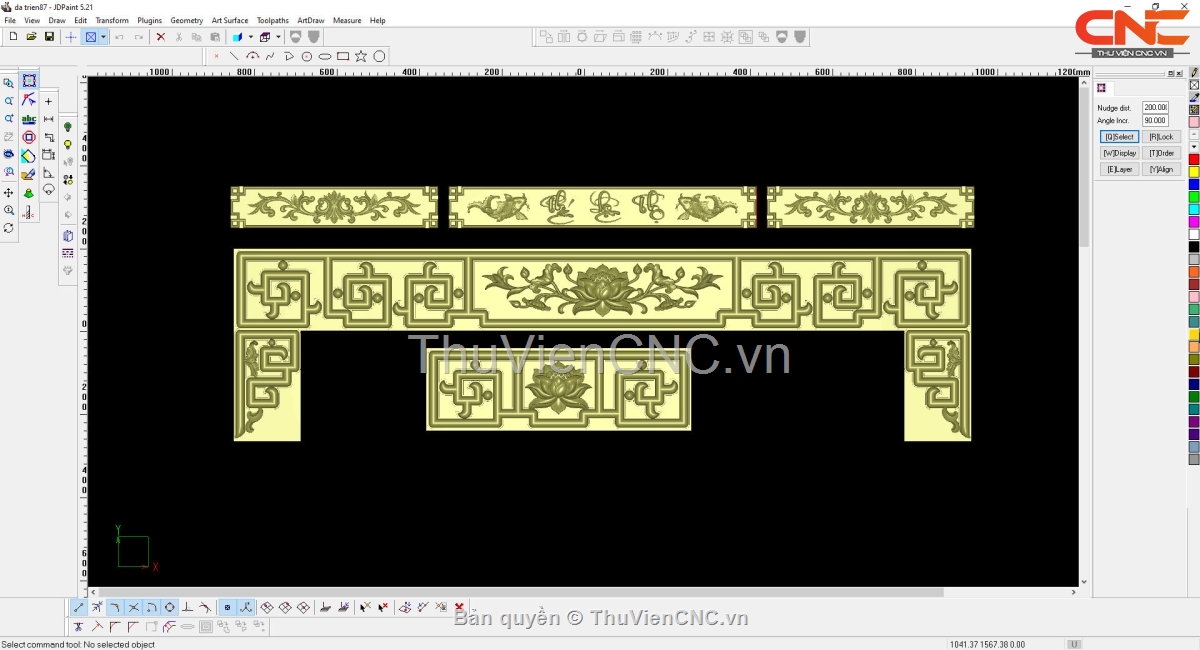Choose the ellipse drawing tool

click(x=325, y=57)
